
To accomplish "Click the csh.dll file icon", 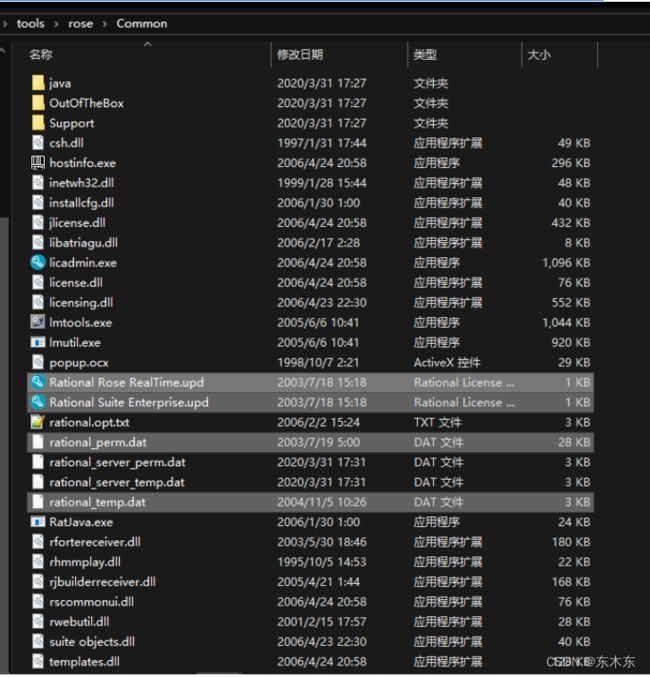I will pyautogui.click(x=38, y=142).
